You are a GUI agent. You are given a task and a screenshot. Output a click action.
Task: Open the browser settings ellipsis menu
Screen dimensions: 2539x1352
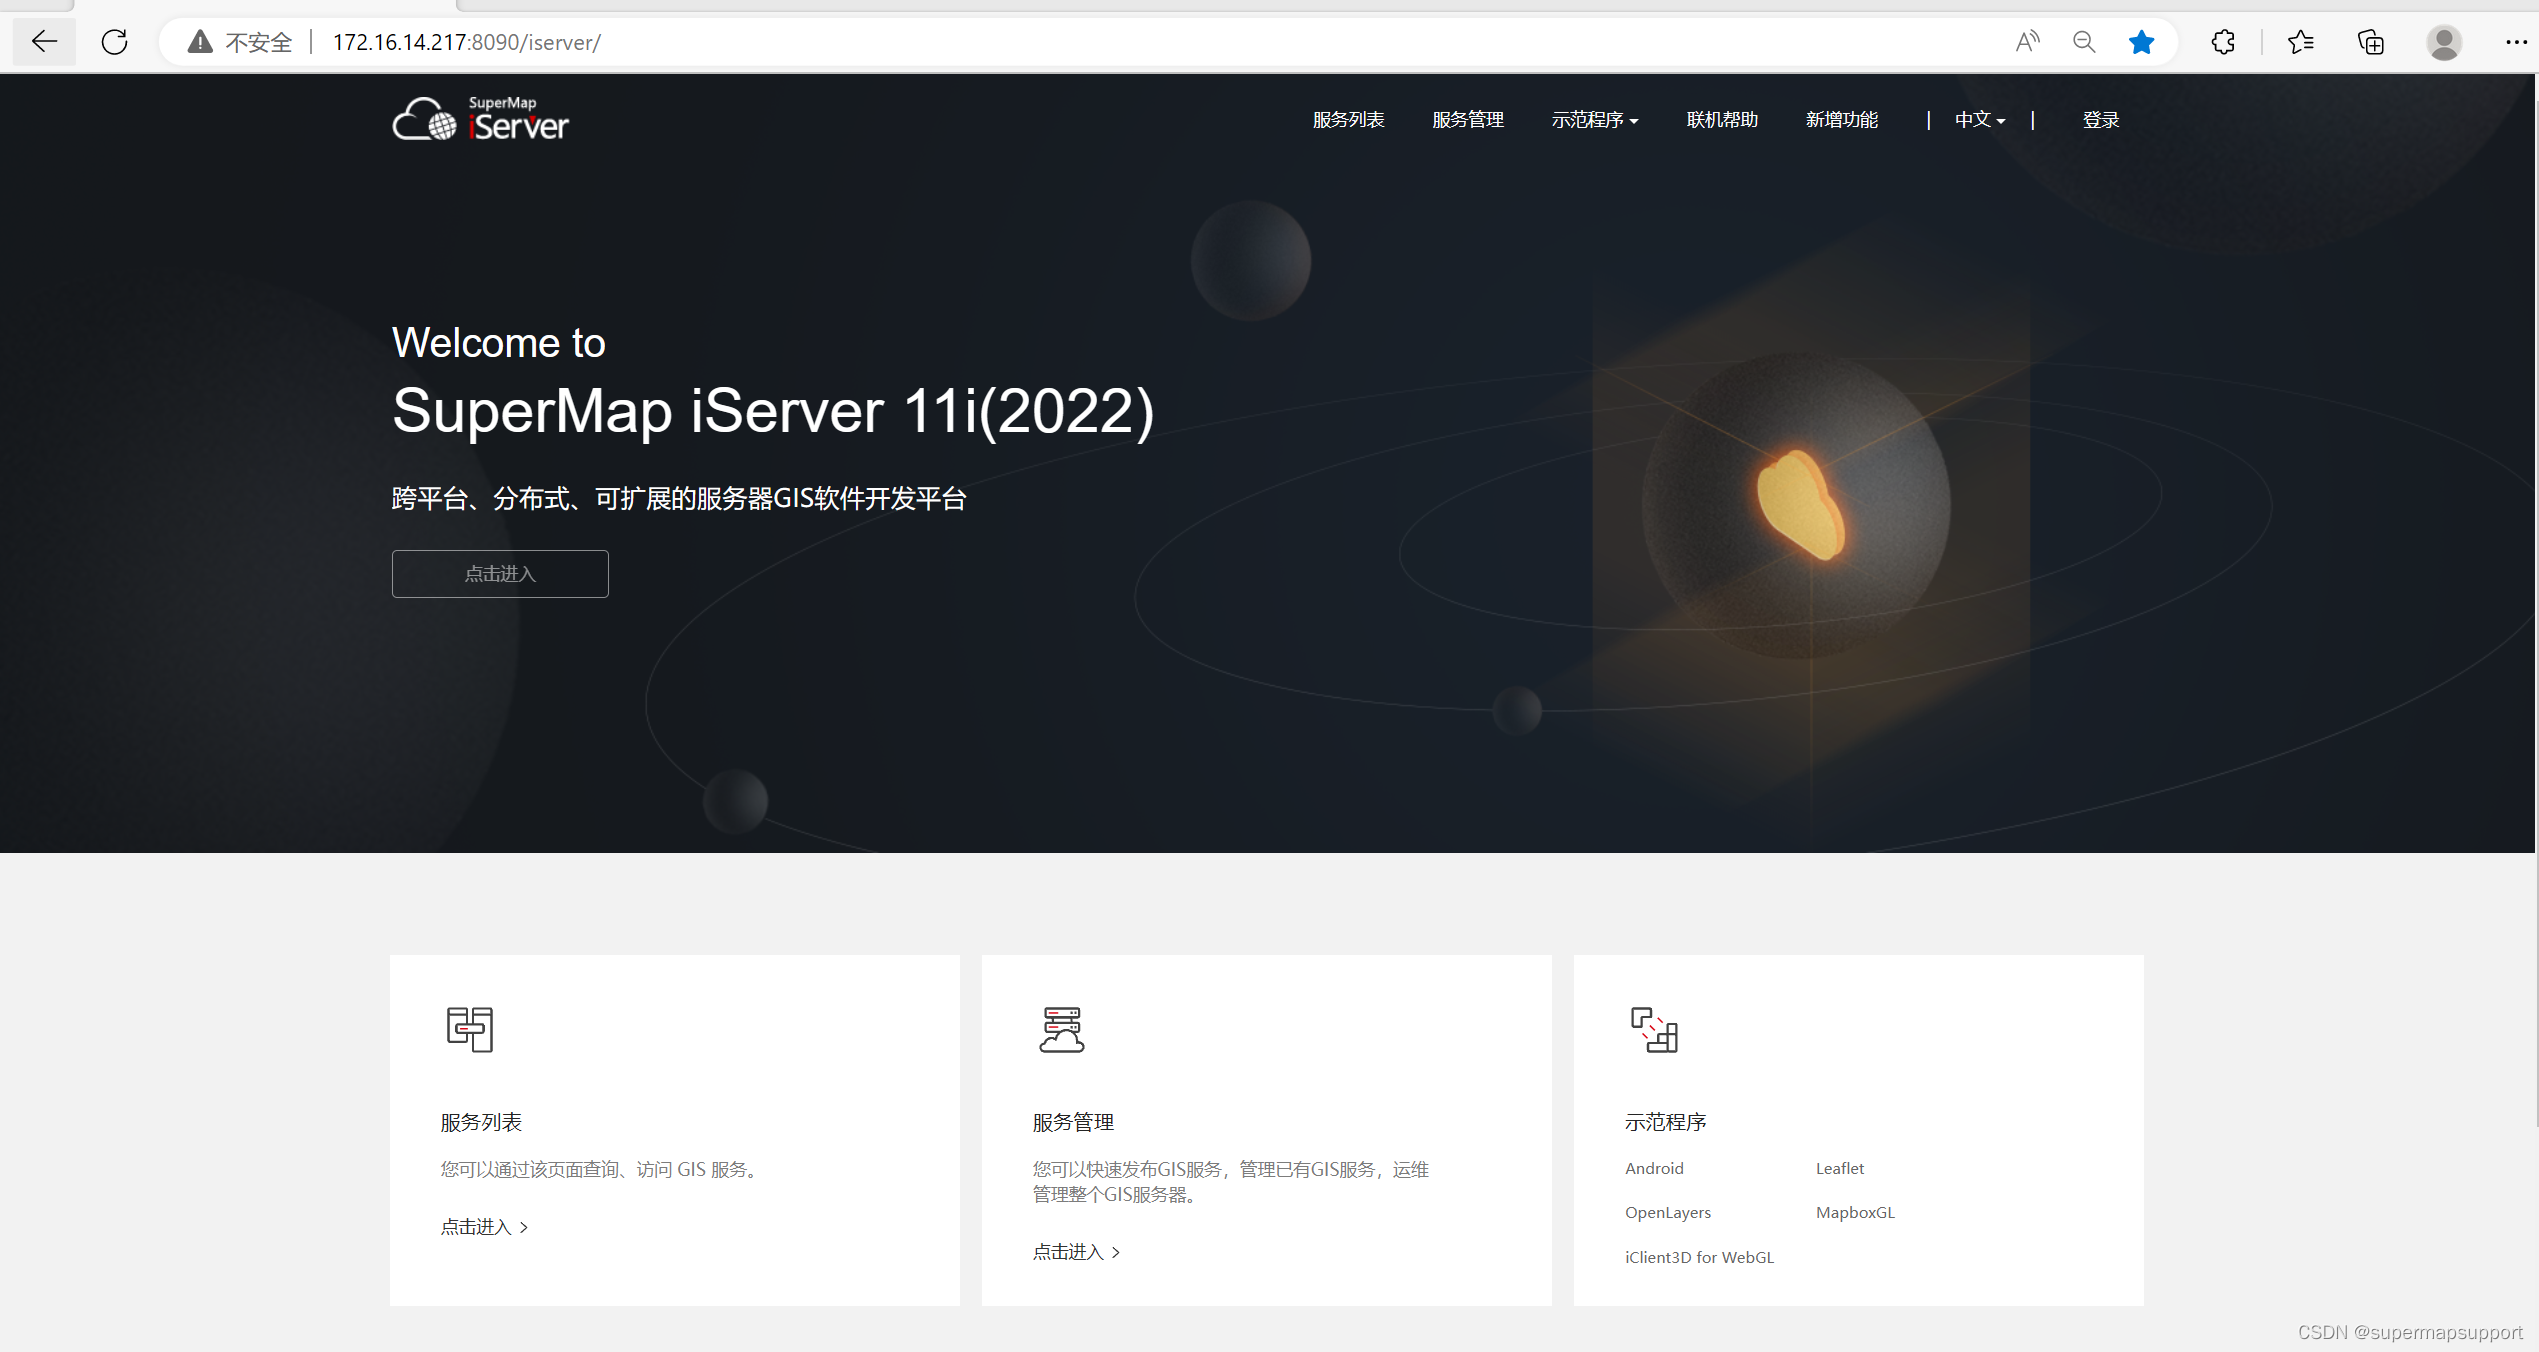(x=2516, y=42)
